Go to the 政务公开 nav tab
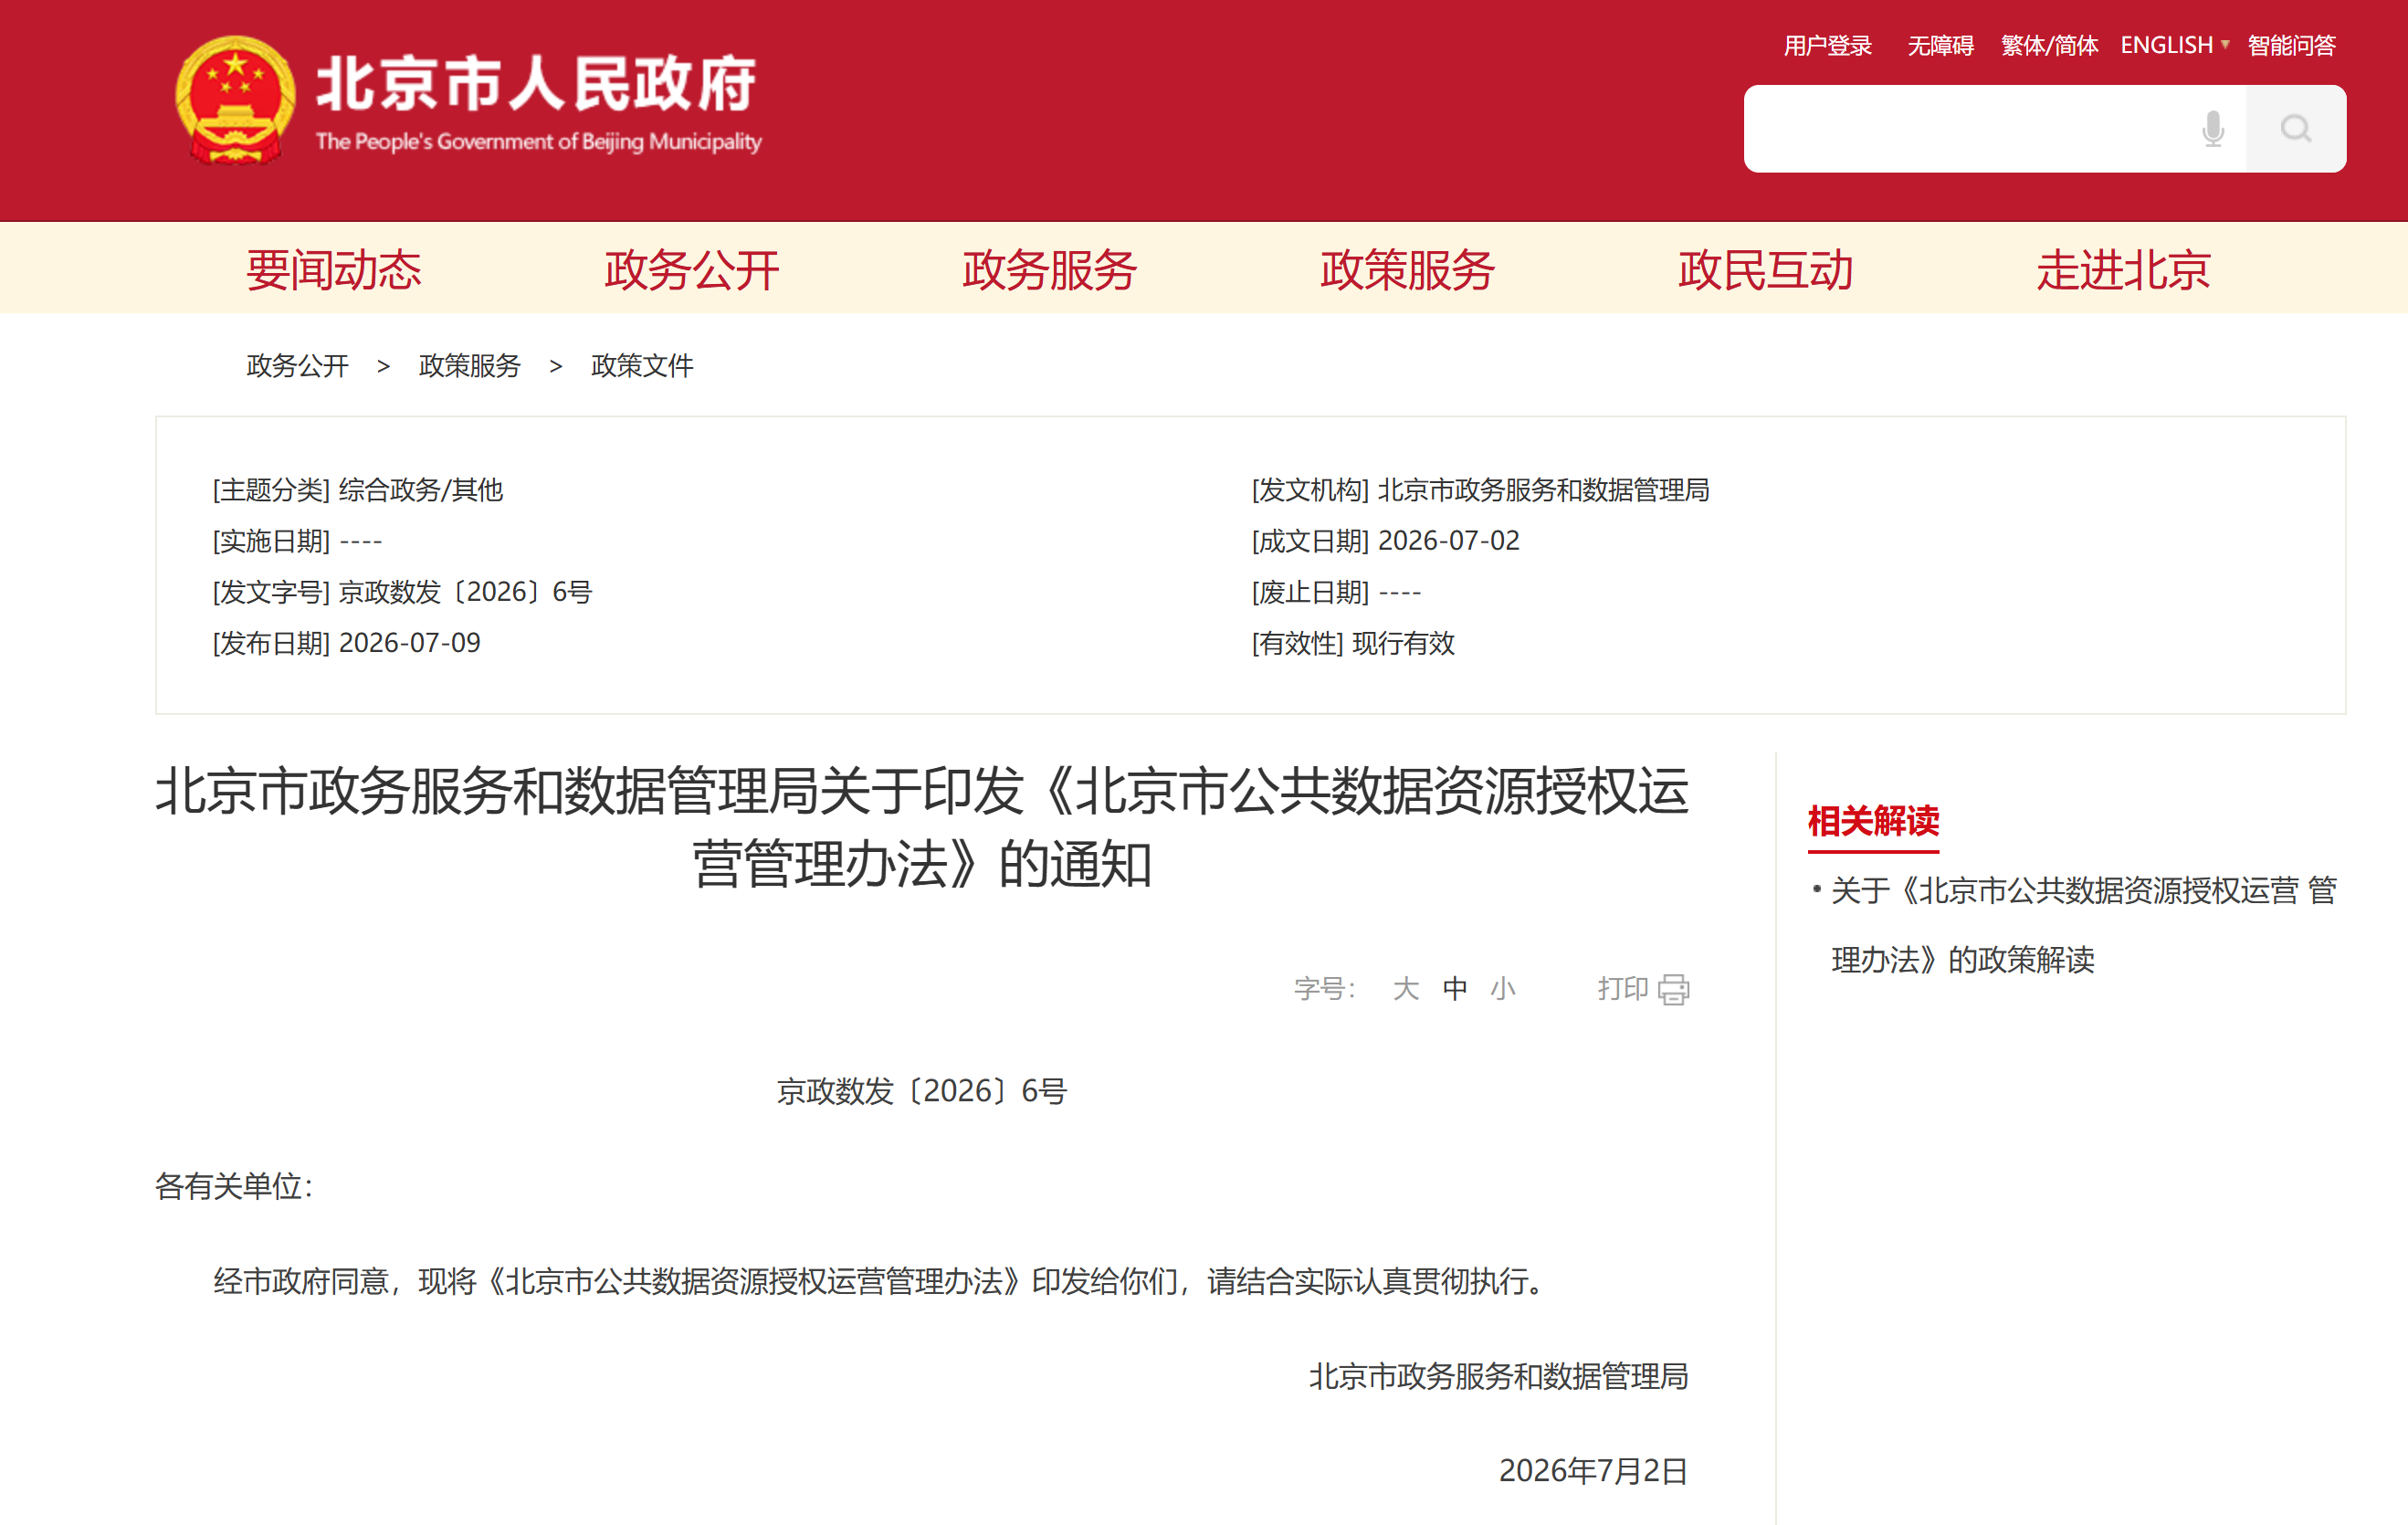 [x=692, y=270]
